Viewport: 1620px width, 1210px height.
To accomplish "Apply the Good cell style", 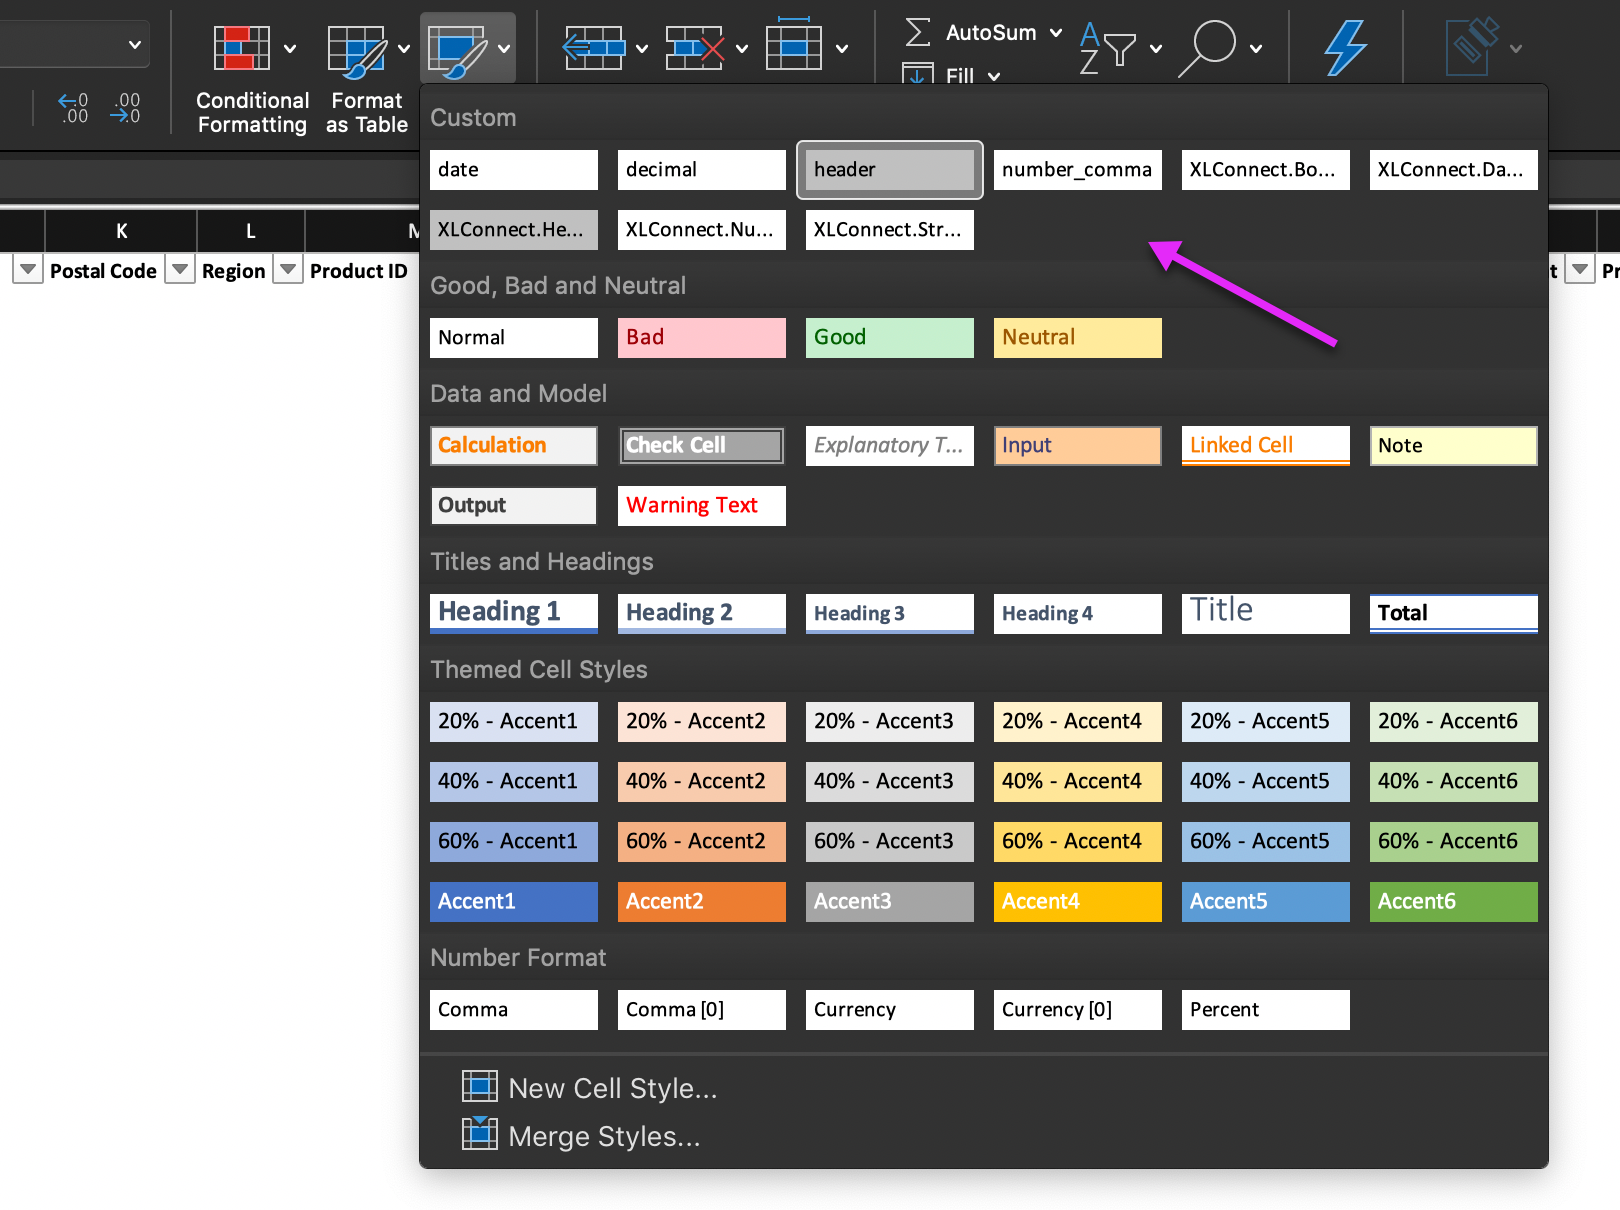I will (x=890, y=338).
